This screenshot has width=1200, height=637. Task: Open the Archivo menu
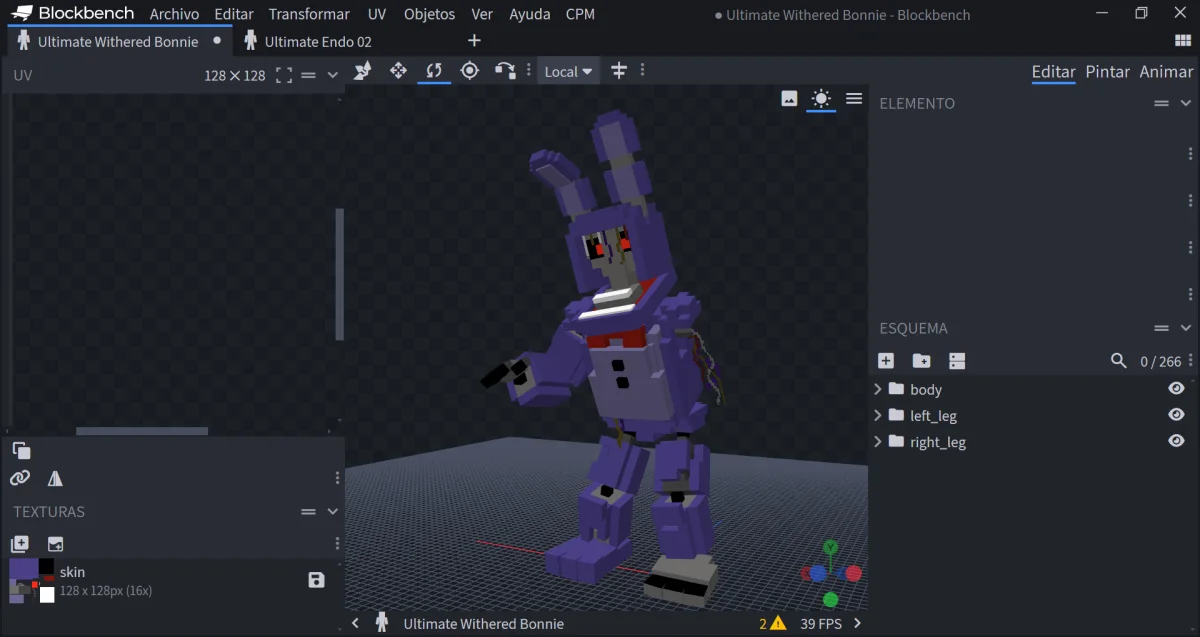[x=174, y=14]
